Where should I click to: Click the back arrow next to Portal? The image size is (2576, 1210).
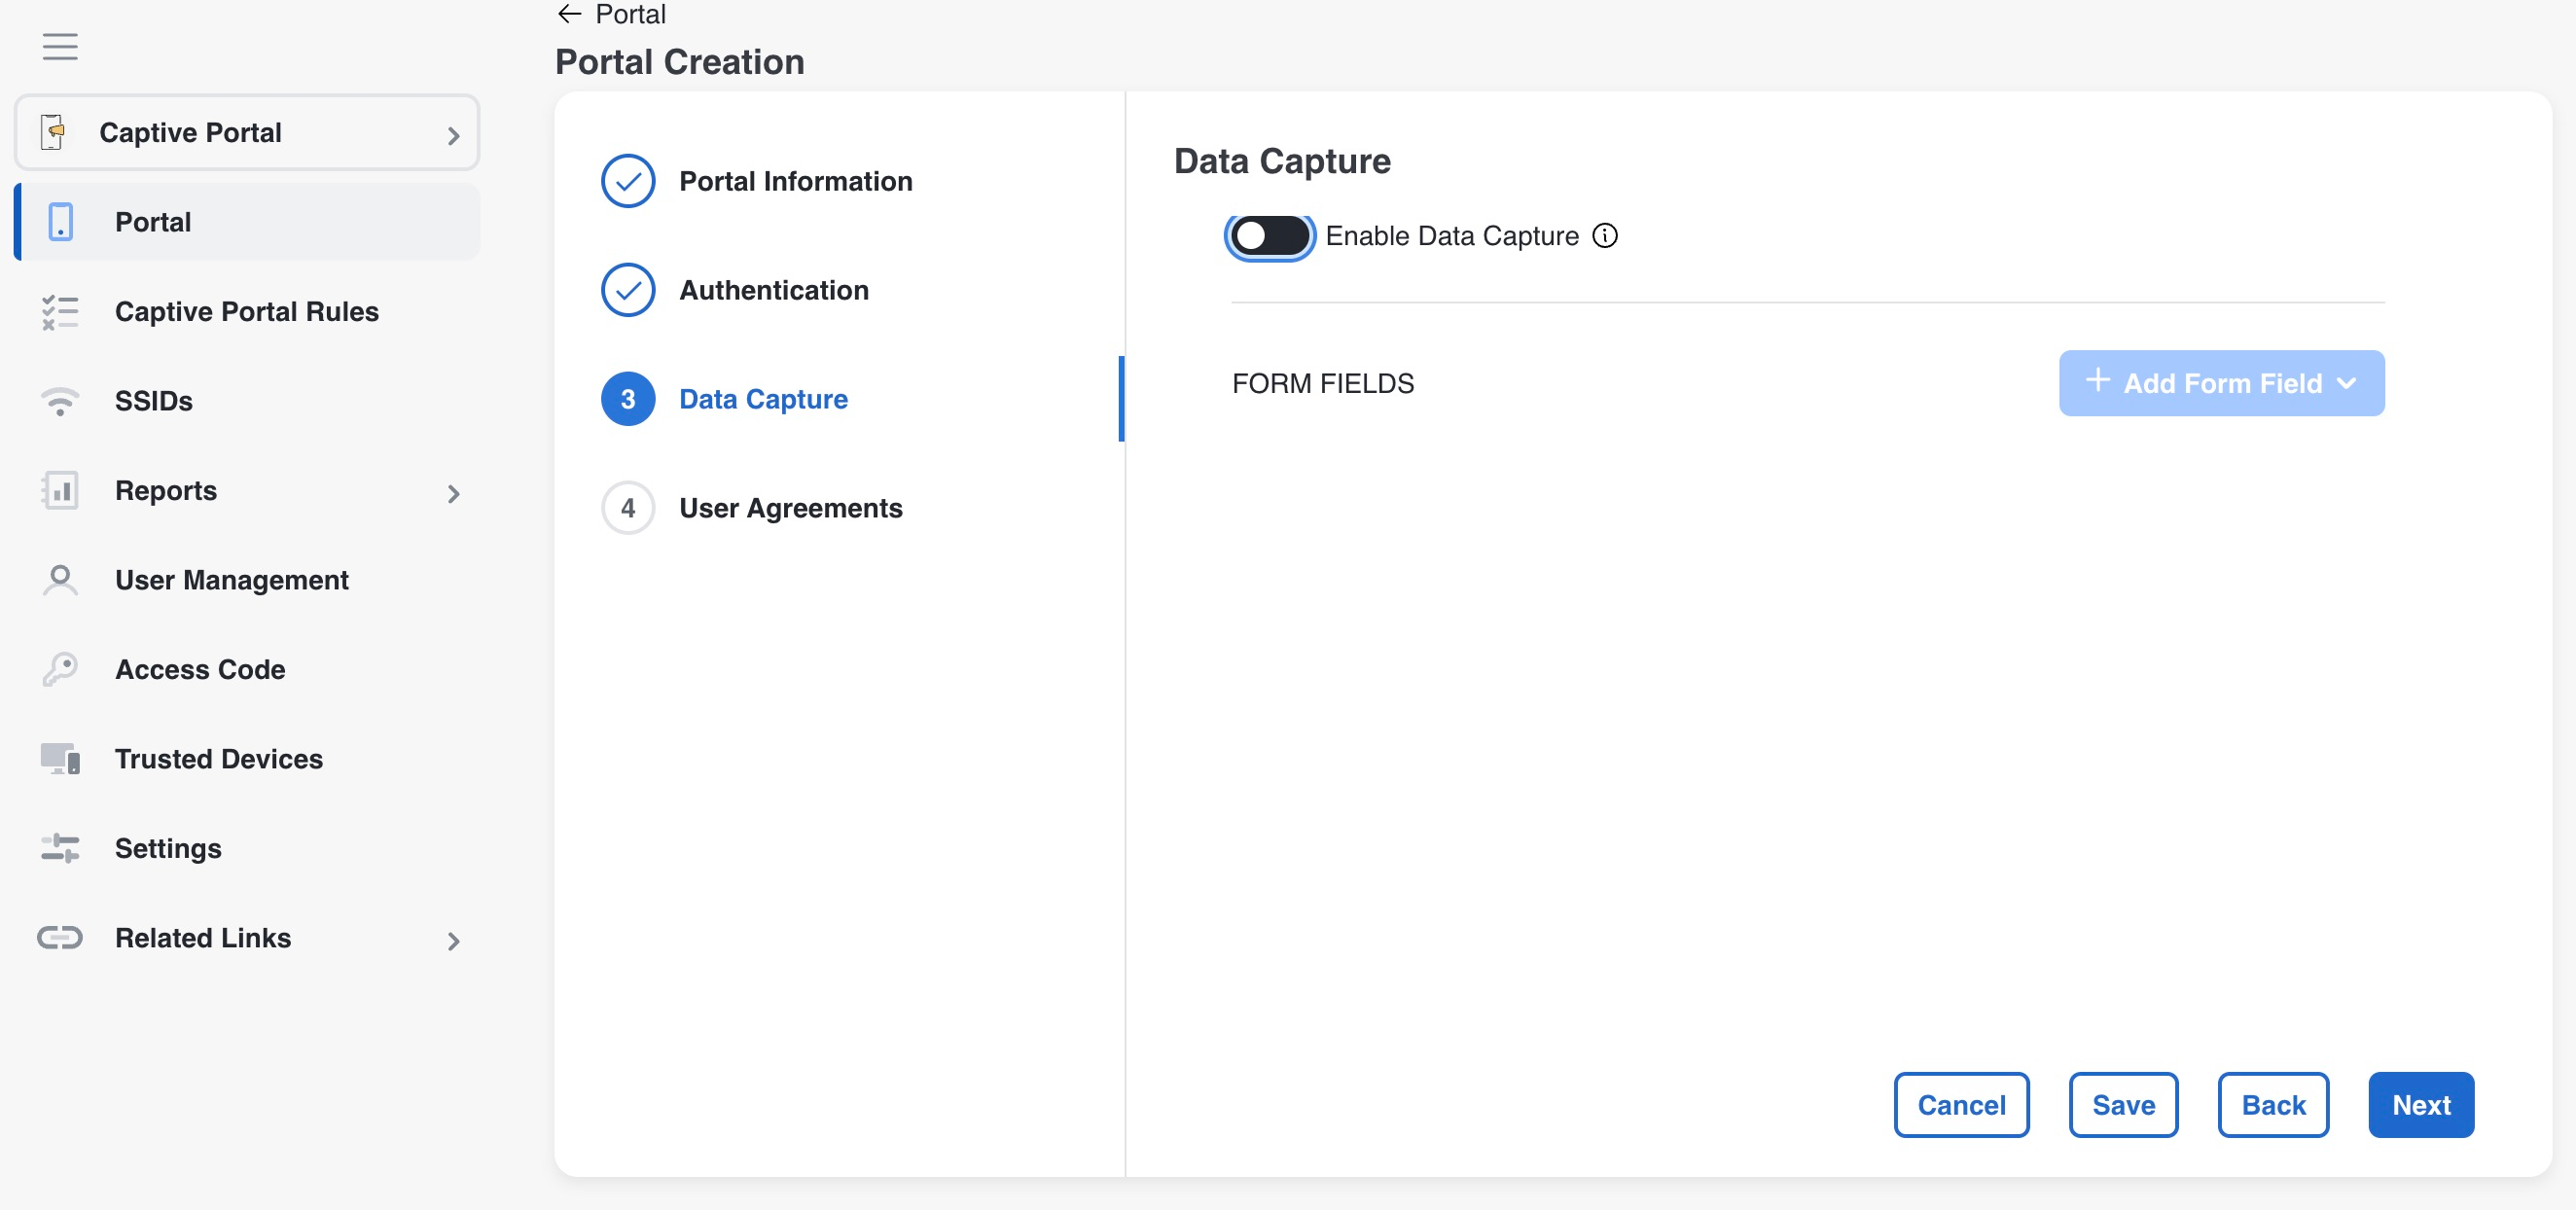pos(569,14)
